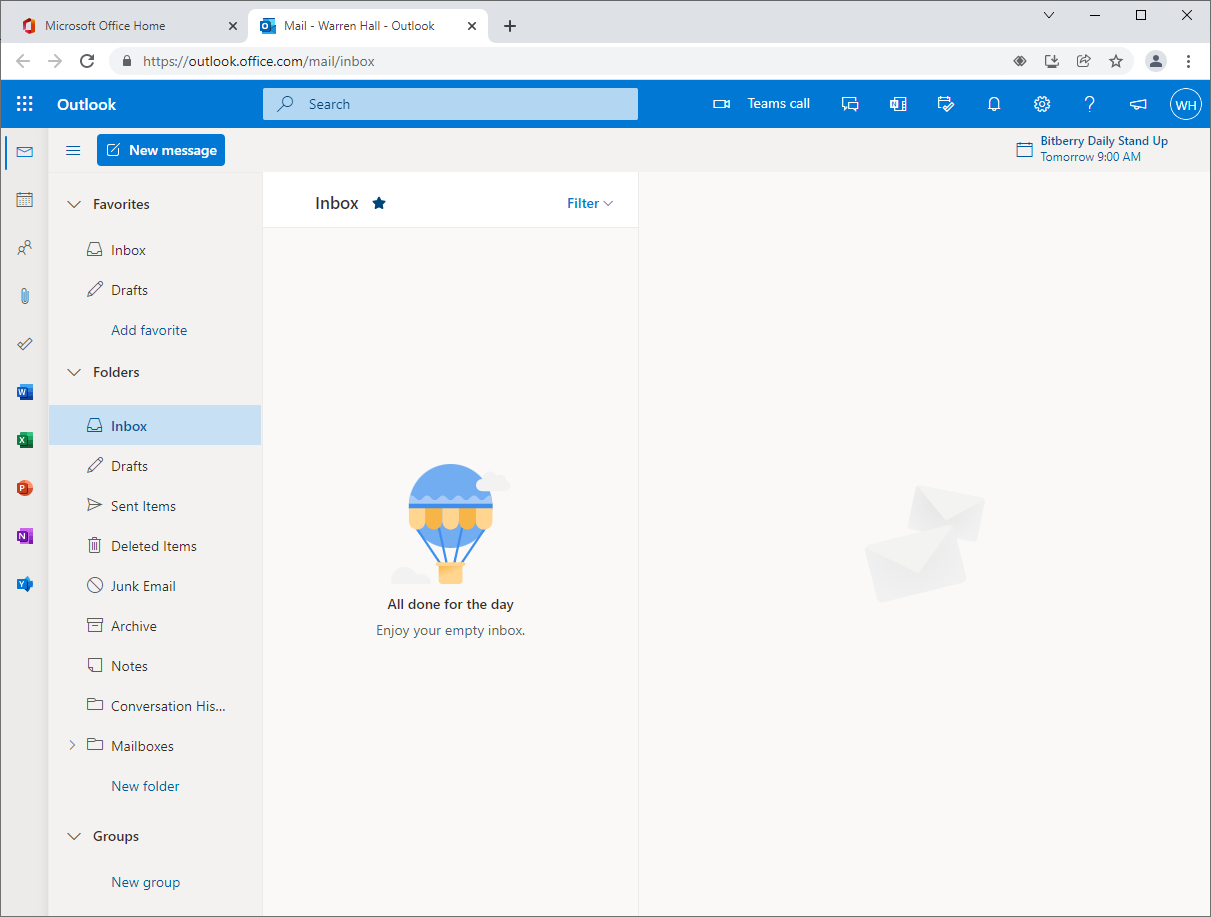Open To Do checkmark icon in rail
The image size is (1211, 917).
click(x=25, y=344)
